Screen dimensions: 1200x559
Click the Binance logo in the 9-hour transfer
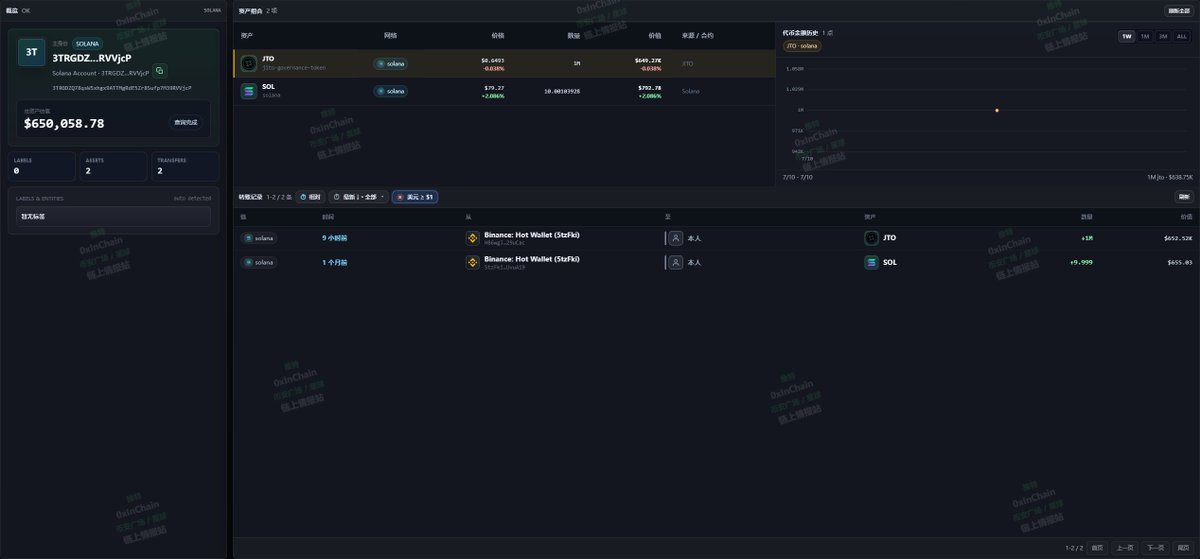pyautogui.click(x=473, y=238)
